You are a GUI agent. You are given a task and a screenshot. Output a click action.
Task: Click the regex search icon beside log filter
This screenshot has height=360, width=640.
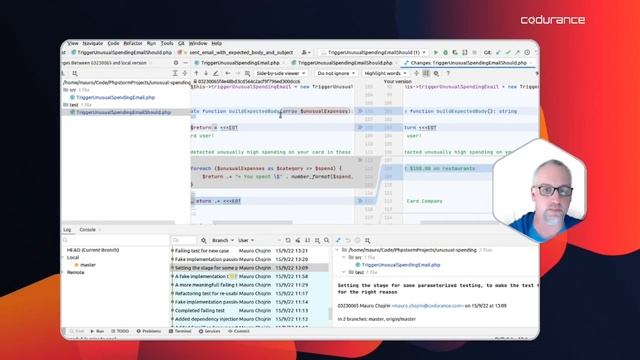204,240
